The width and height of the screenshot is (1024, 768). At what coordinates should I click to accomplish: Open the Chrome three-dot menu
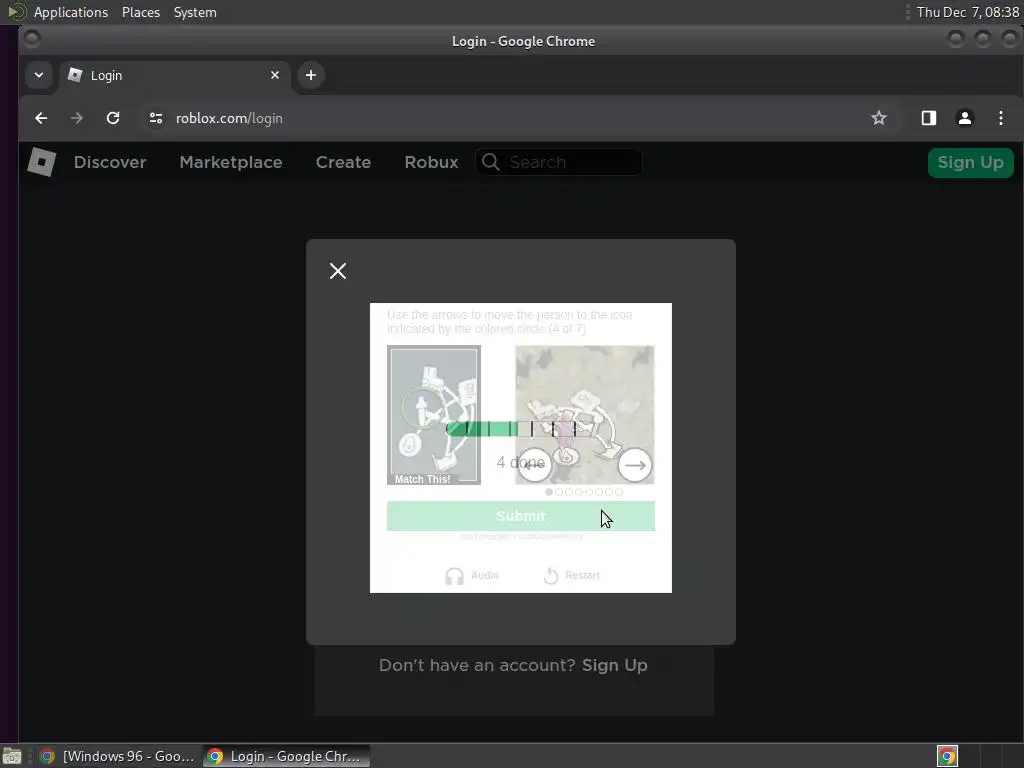(1001, 118)
